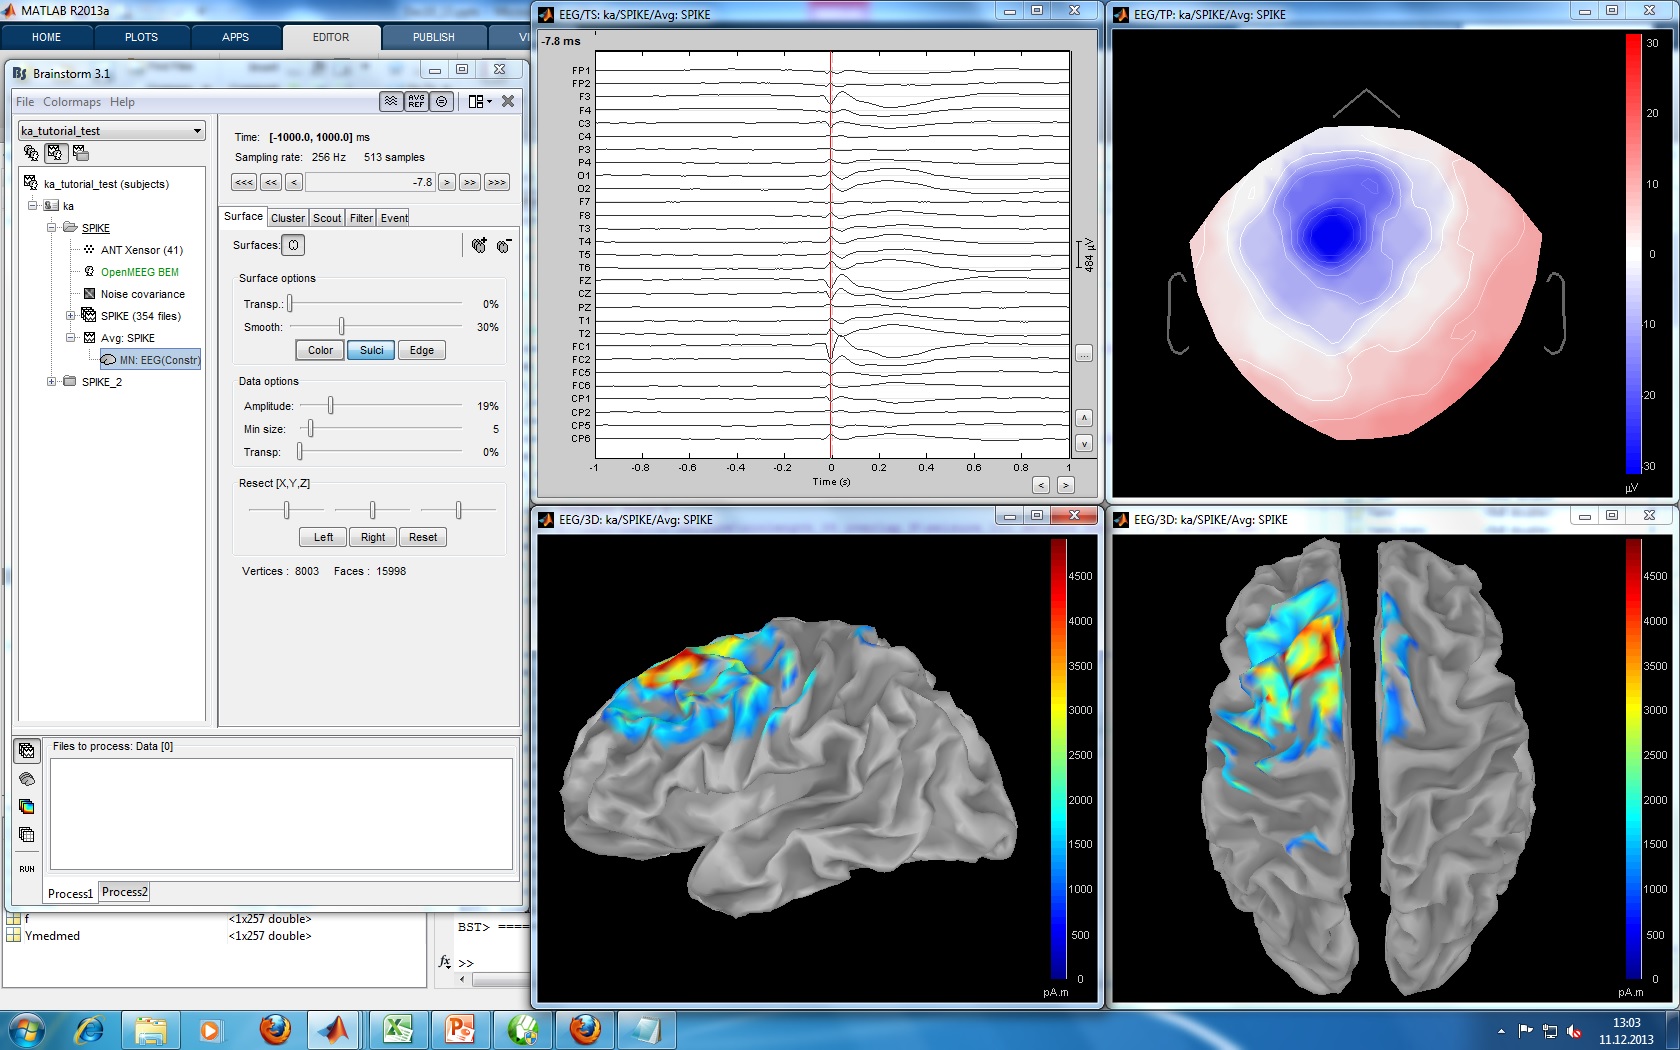Open the Colormaps menu
Viewport: 1680px width, 1050px height.
click(x=72, y=102)
